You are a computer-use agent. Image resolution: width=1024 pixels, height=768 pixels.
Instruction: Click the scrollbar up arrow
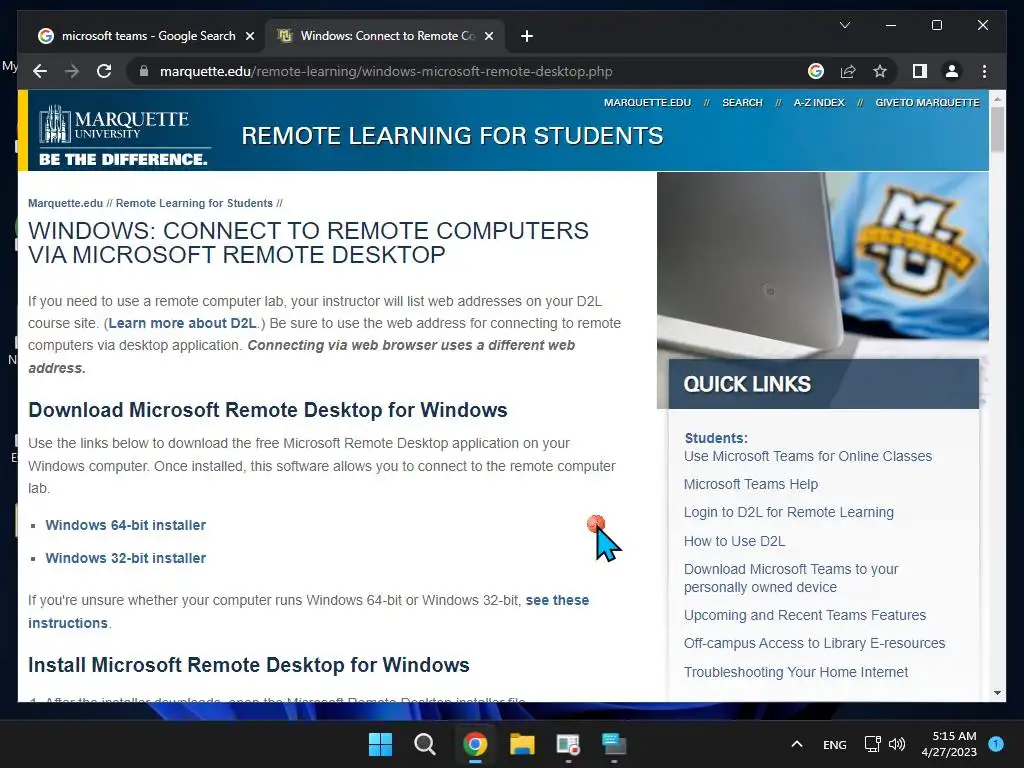pos(997,99)
